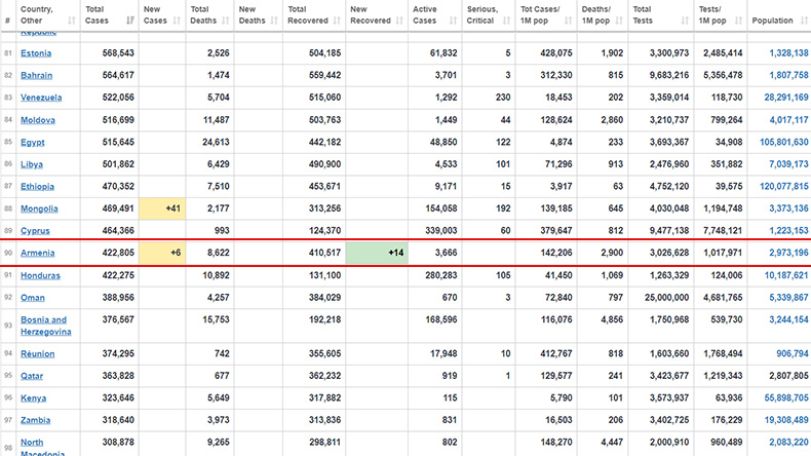Sort by Tests/1M pop column

pos(720,15)
